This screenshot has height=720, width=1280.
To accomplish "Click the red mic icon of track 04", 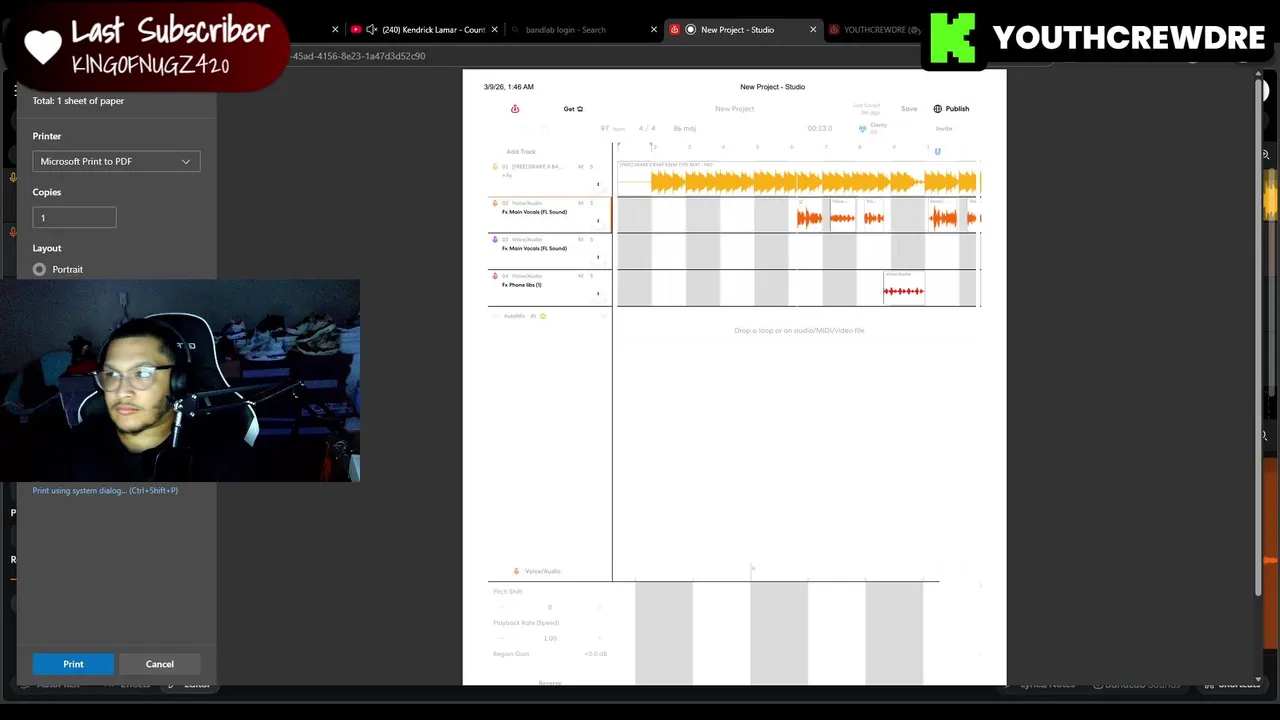I will pyautogui.click(x=495, y=276).
